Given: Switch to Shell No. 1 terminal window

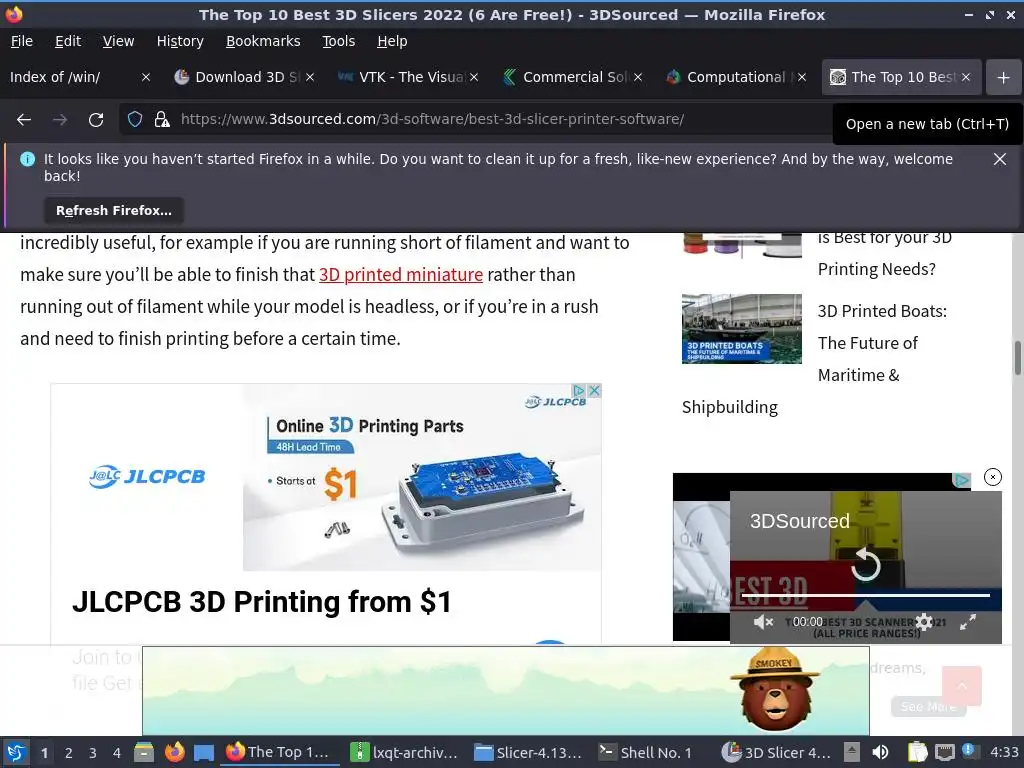Looking at the screenshot, I should pyautogui.click(x=647, y=752).
